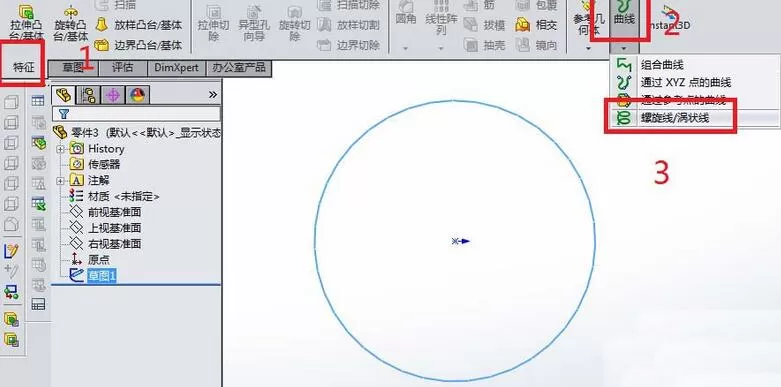Select the 镜向 mirror tool
Screen dimensions: 781x387
(x=536, y=45)
